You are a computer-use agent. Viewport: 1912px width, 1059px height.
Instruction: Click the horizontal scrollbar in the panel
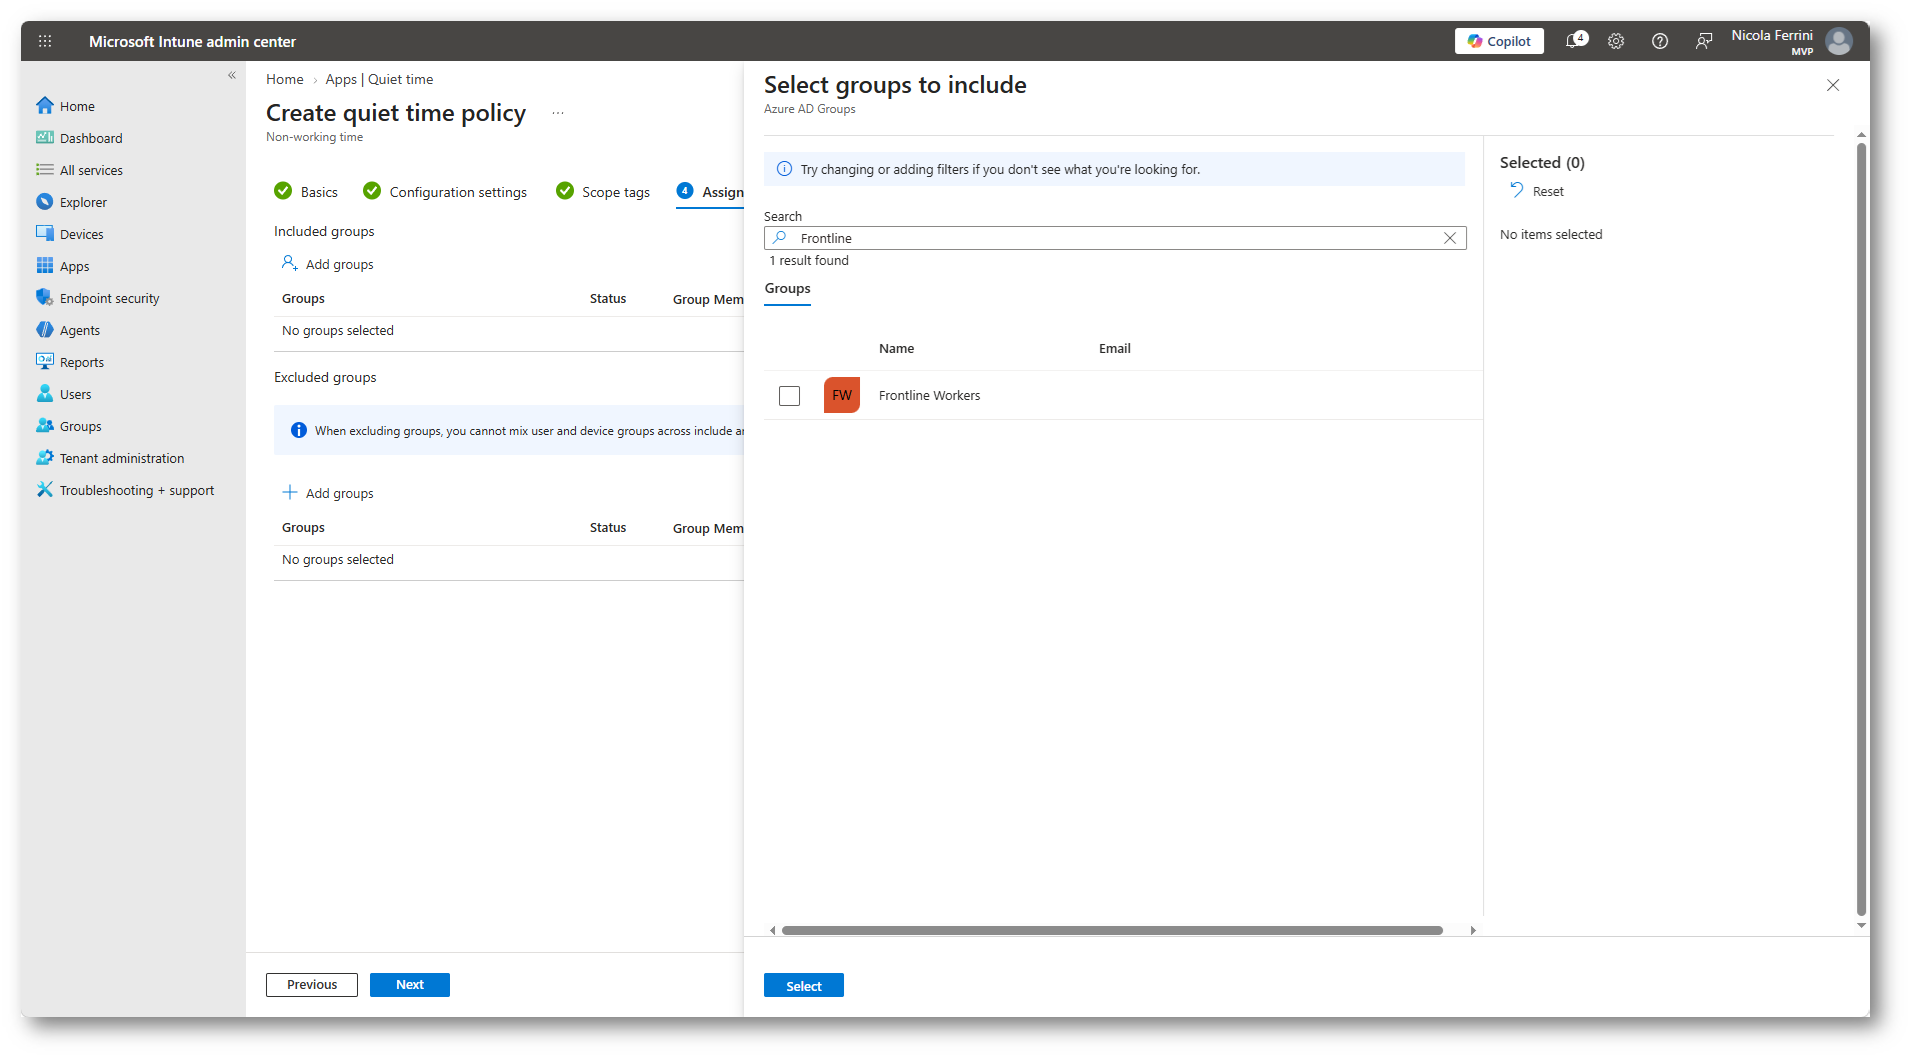point(1112,930)
